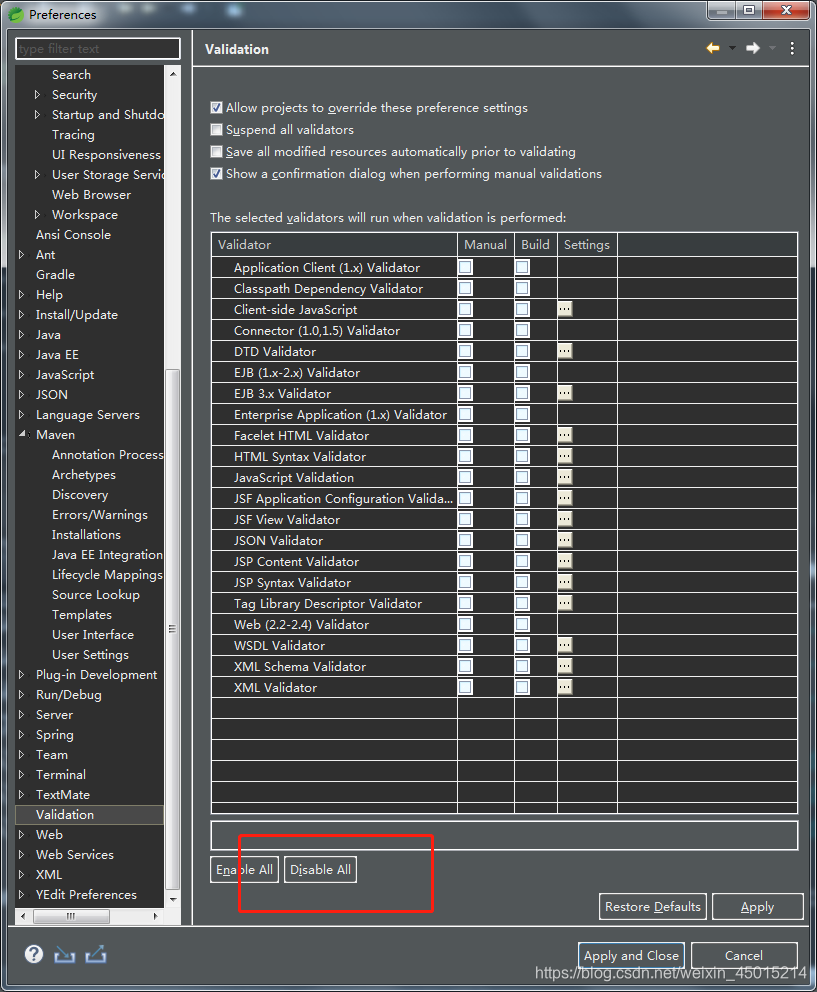This screenshot has width=817, height=992.
Task: Click the tree's vertical scrollbar thumb
Action: tap(172, 629)
